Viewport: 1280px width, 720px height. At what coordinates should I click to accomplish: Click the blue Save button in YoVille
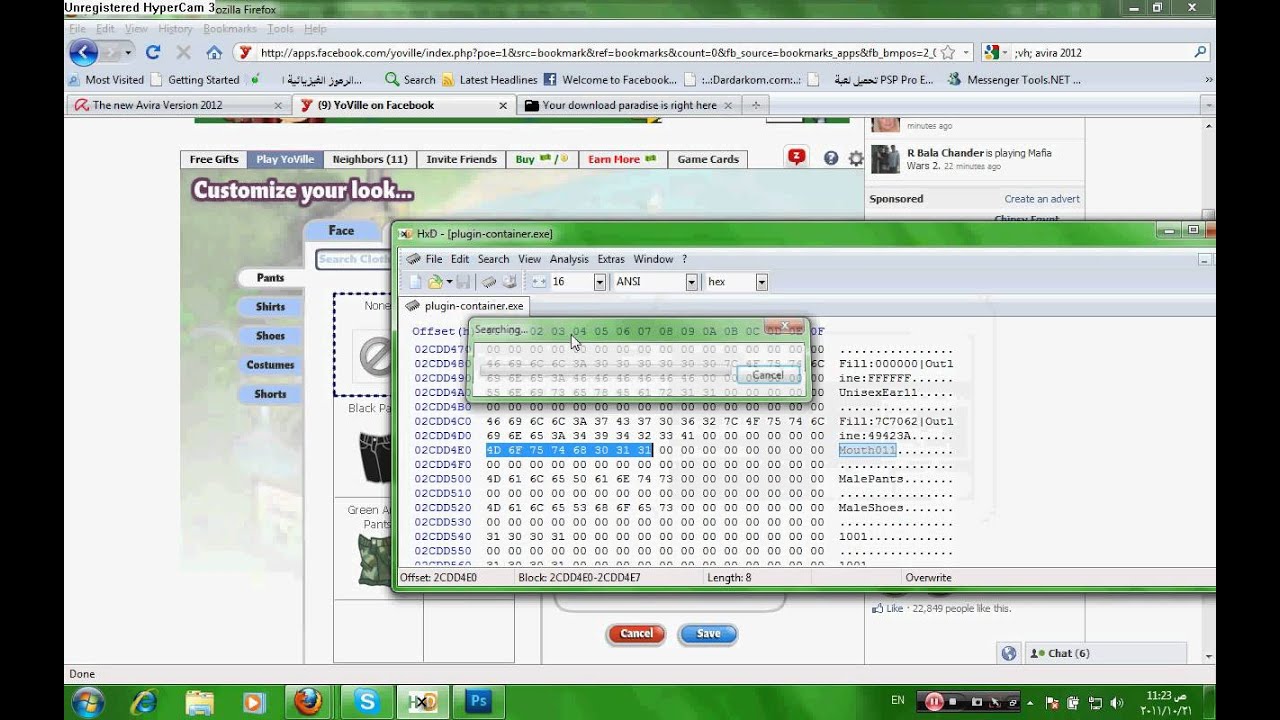point(708,633)
